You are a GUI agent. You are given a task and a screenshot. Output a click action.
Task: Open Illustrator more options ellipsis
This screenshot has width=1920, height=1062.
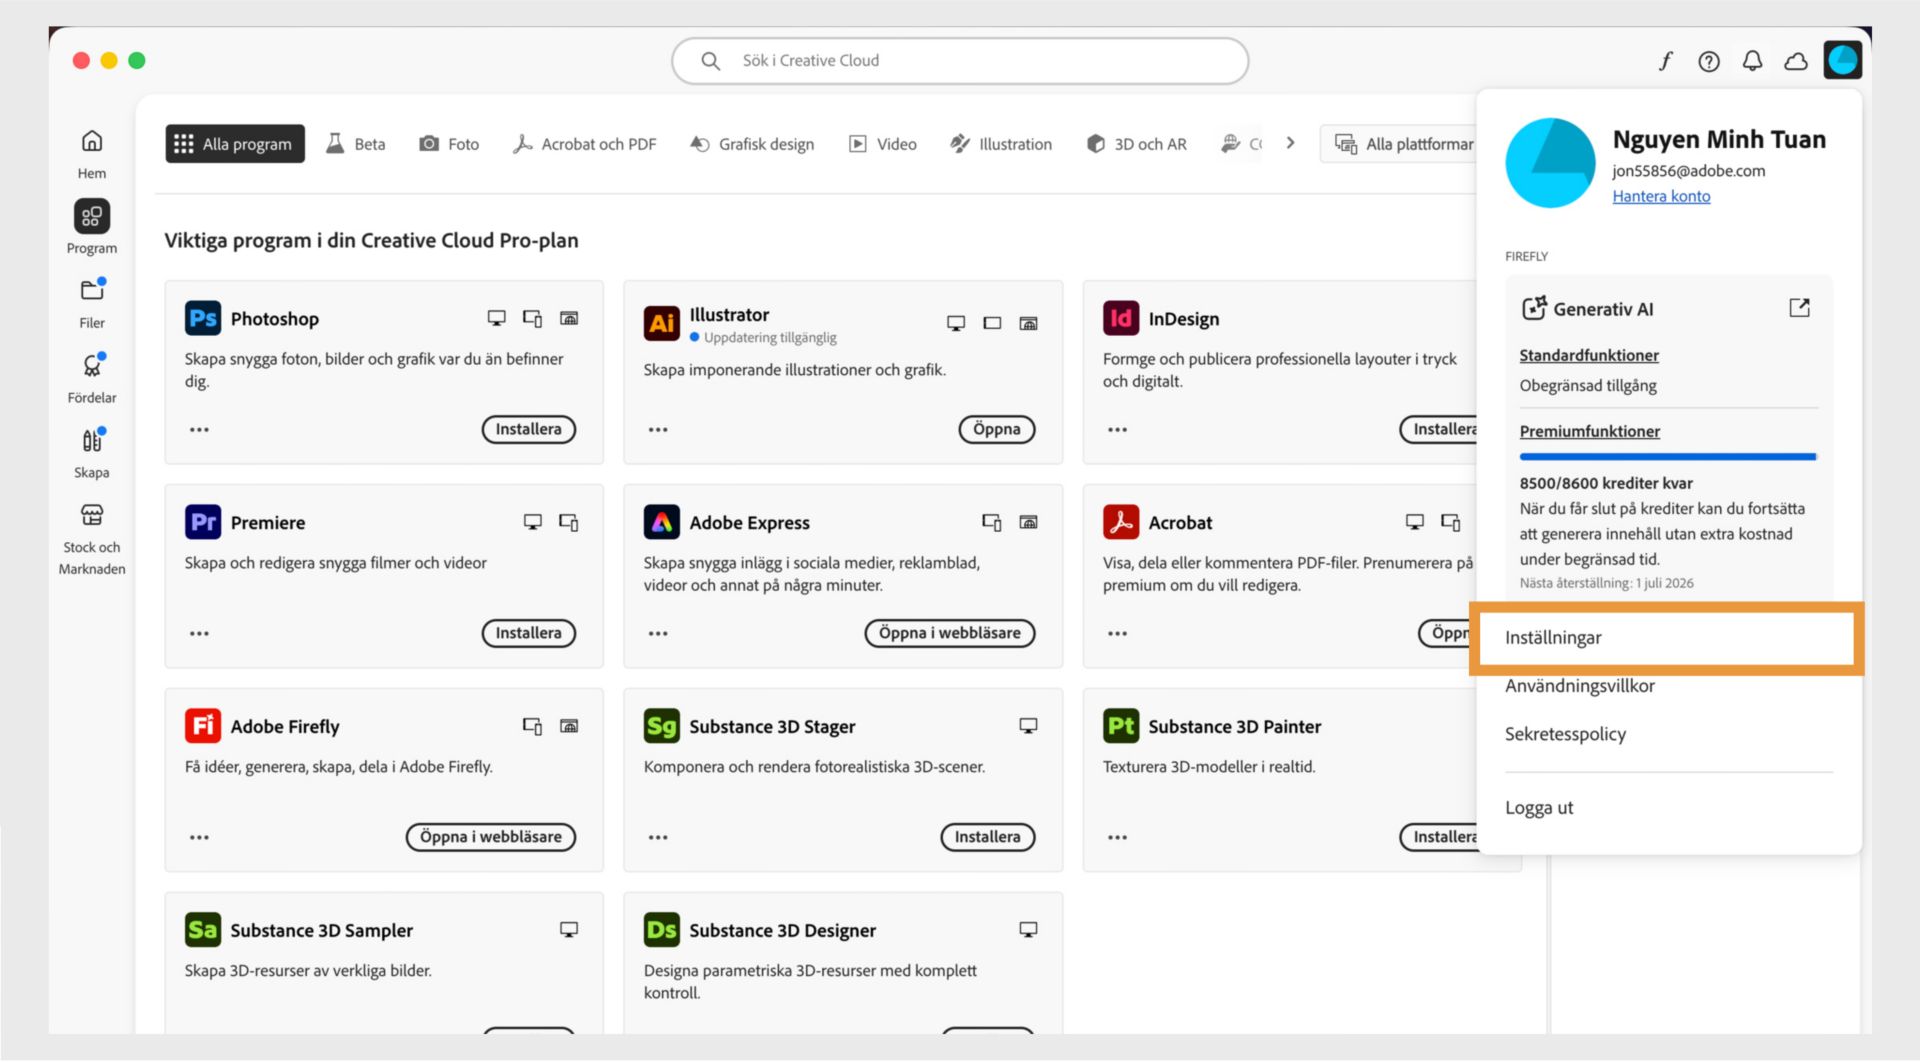[657, 430]
